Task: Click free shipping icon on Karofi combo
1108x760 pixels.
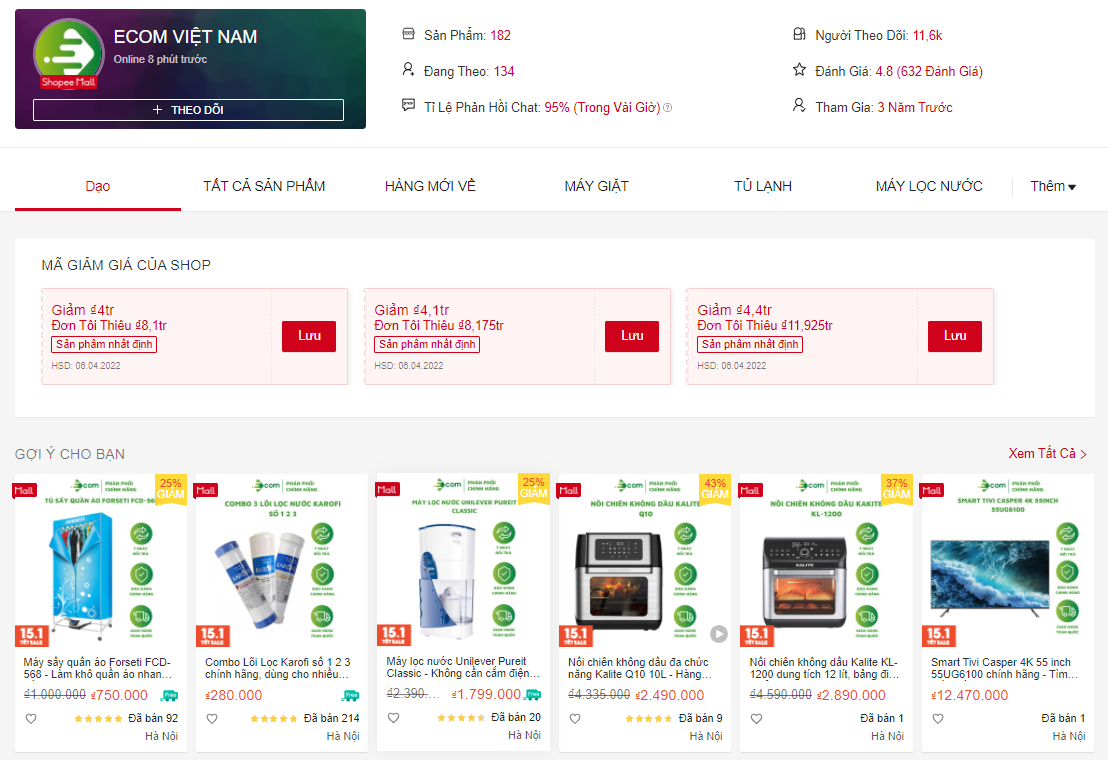Action: pyautogui.click(x=350, y=696)
